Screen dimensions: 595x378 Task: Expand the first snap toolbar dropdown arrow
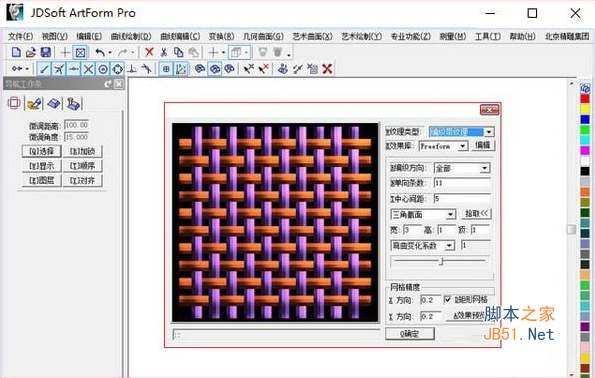pos(27,69)
